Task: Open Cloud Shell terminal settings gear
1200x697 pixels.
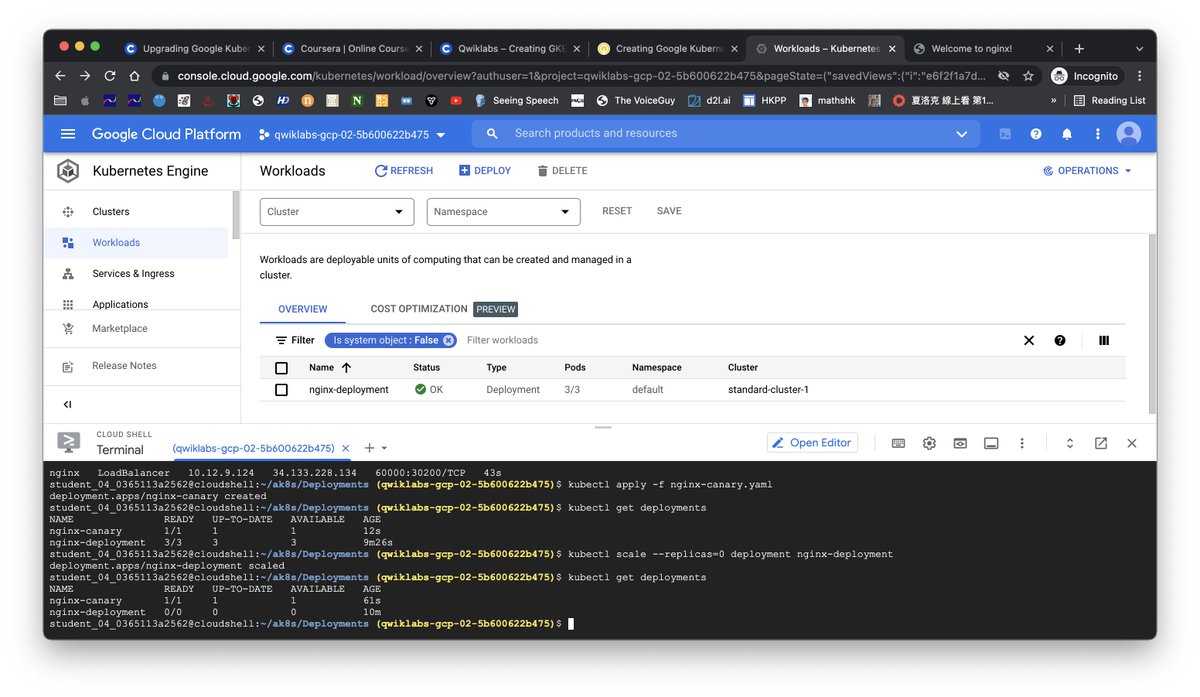Action: (x=929, y=443)
